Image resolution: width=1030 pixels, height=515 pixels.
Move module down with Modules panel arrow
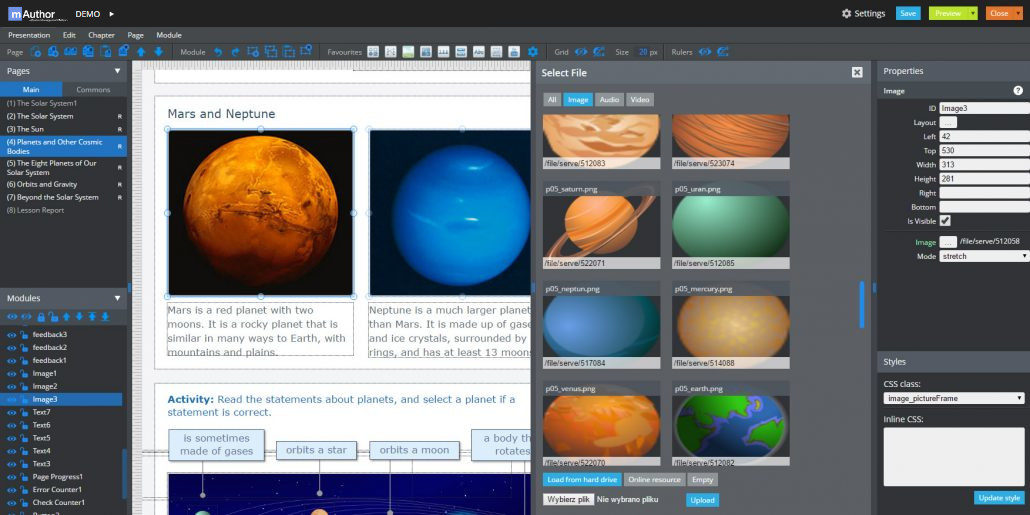(79, 317)
